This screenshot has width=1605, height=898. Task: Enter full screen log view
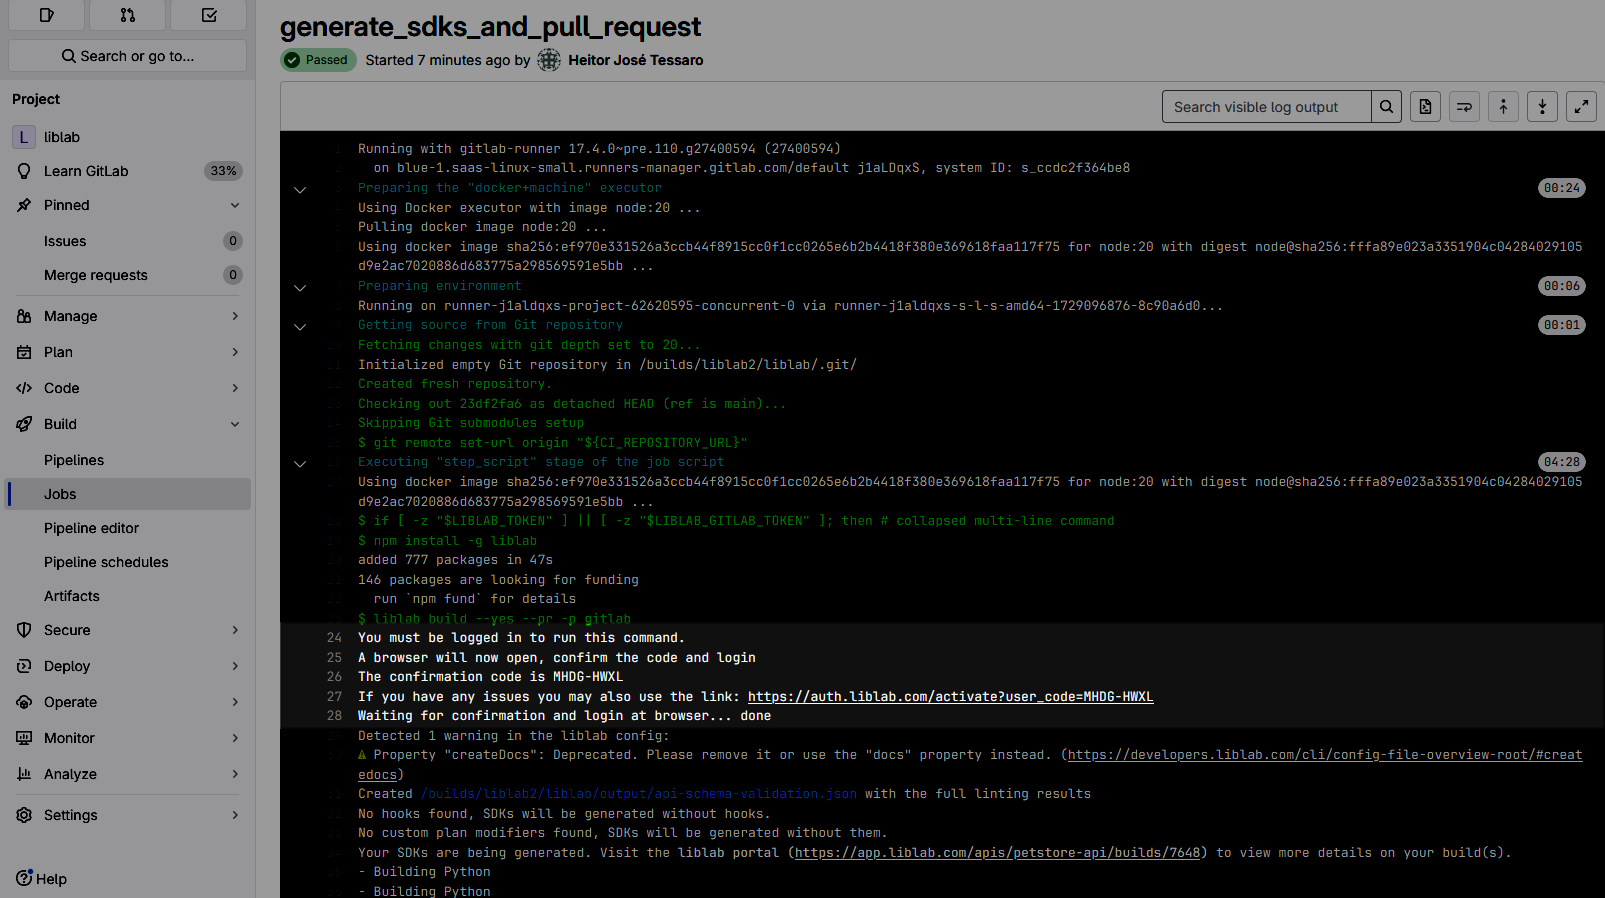1581,107
